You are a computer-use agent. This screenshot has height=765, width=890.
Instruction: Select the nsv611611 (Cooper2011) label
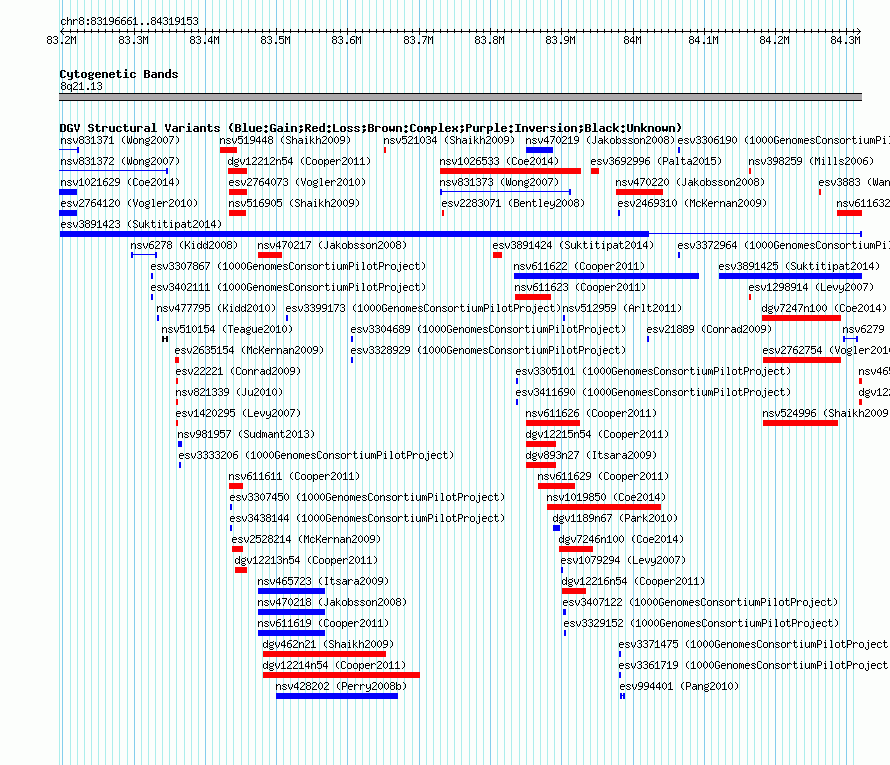point(294,476)
